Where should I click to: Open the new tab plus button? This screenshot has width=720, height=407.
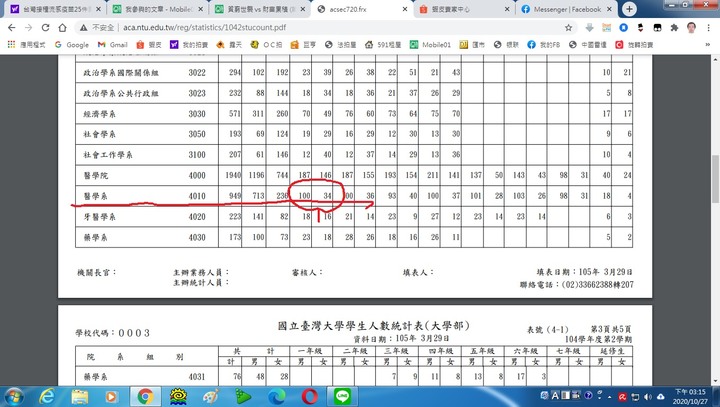[x=629, y=9]
